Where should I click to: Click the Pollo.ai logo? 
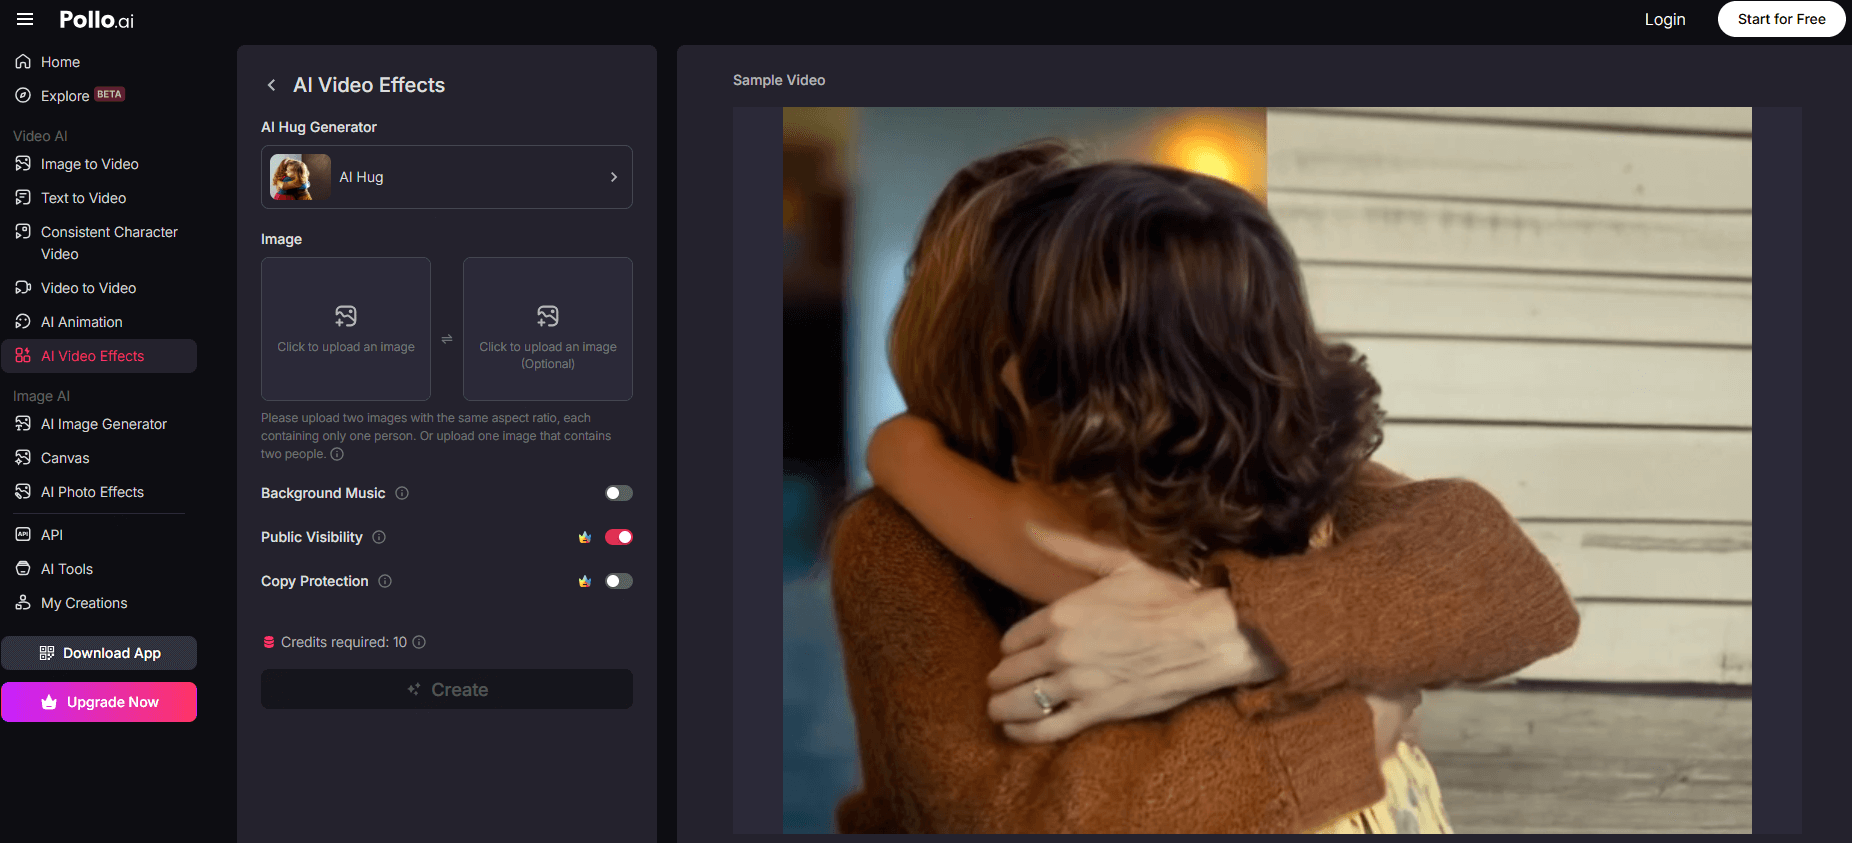96,20
